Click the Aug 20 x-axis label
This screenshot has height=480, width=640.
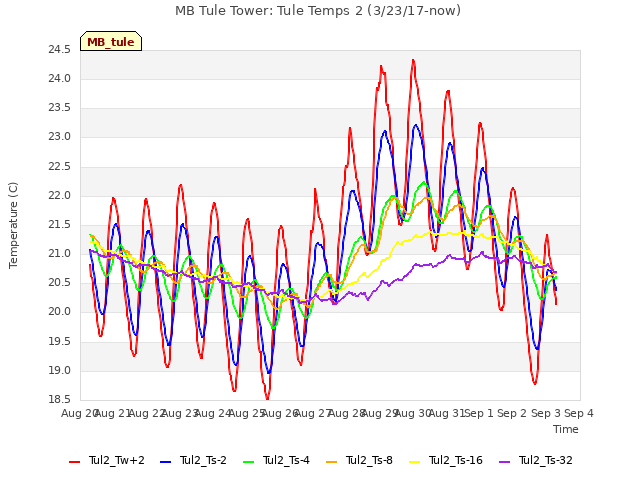click(x=79, y=413)
